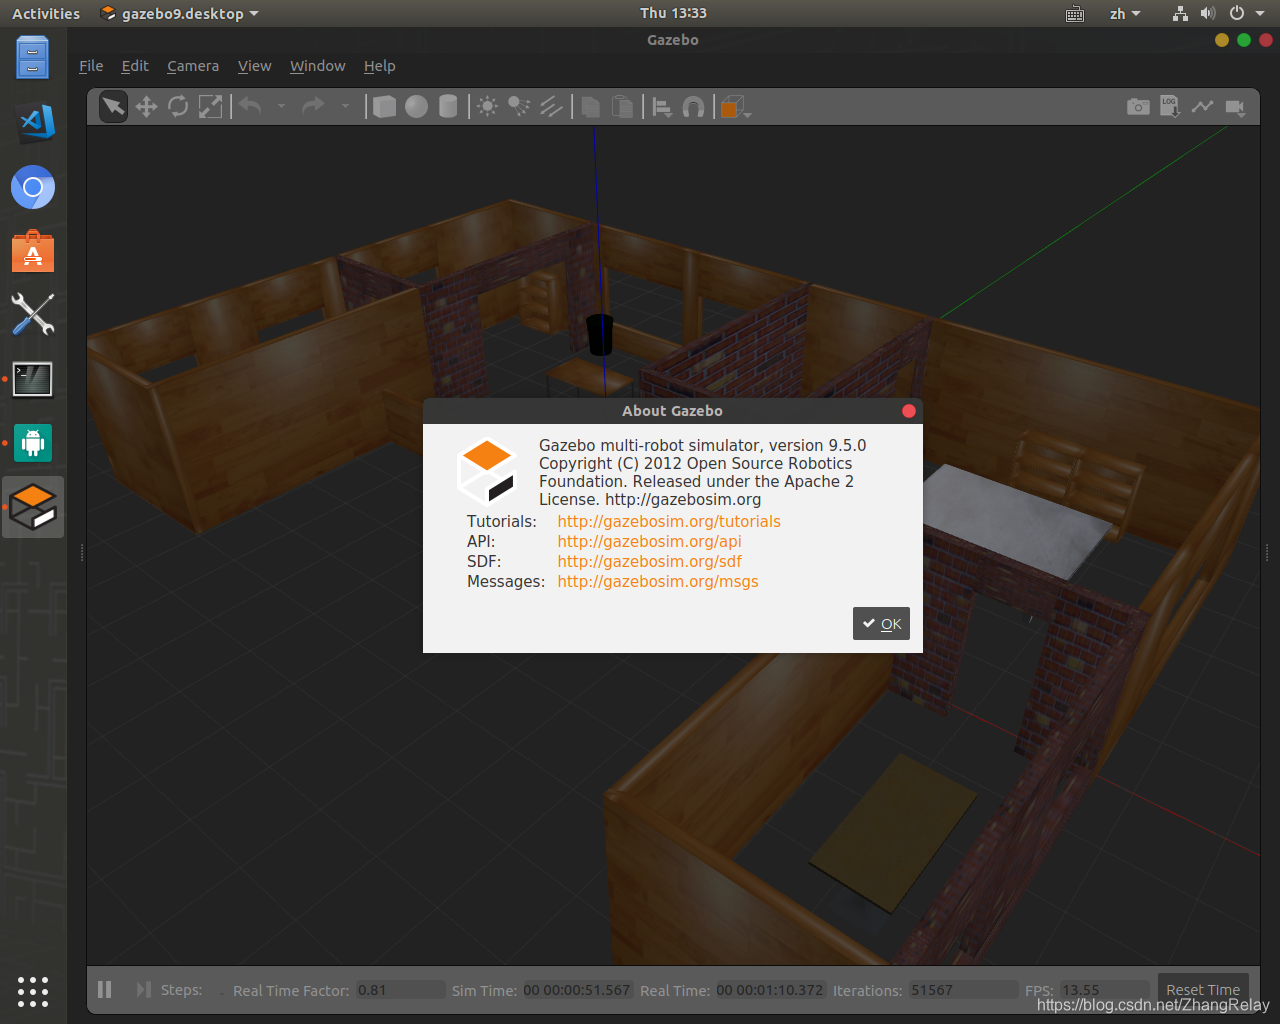Click the Thu 13:33 clock
Viewport: 1280px width, 1024px height.
(x=673, y=14)
